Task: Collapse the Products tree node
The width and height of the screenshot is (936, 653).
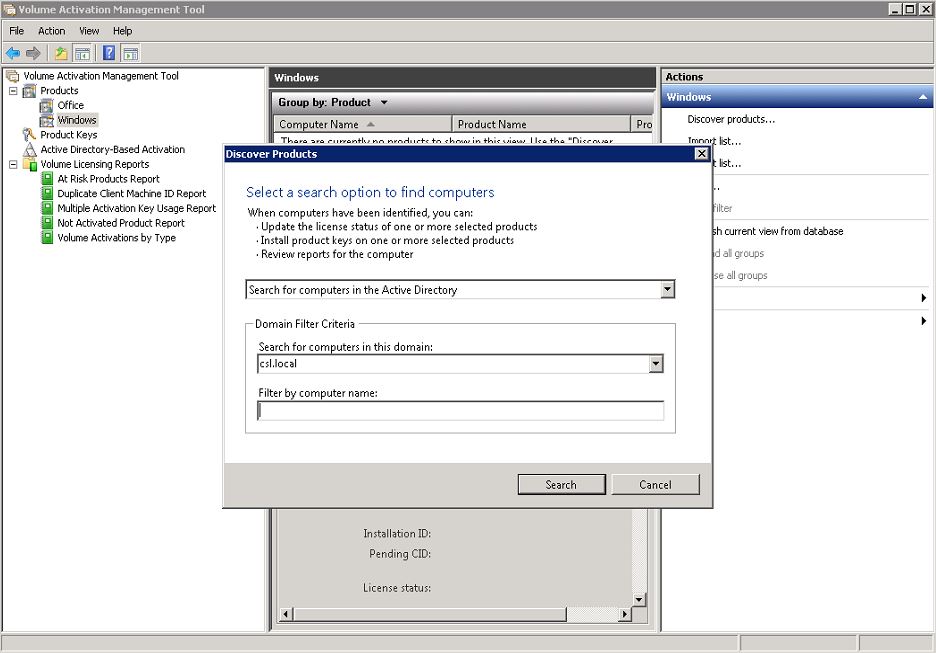Action: [13, 91]
